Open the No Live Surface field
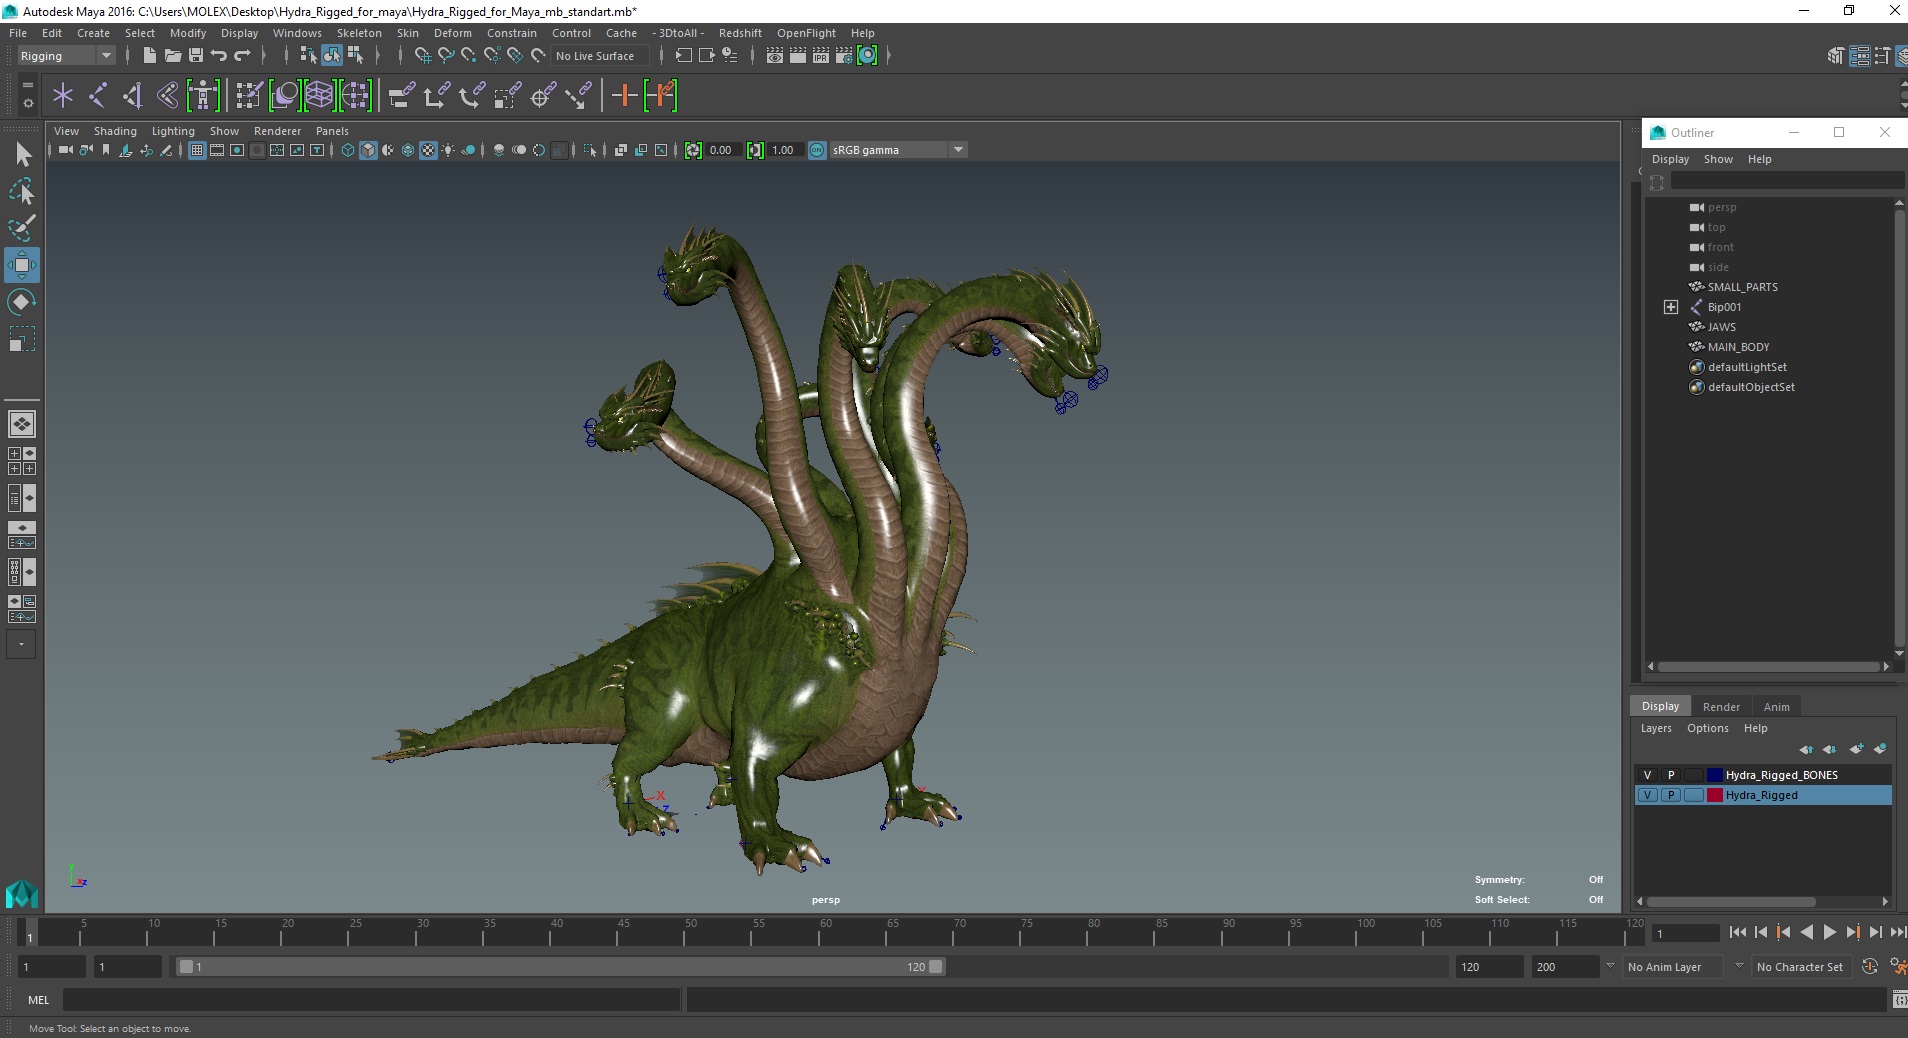This screenshot has height=1038, width=1908. (x=600, y=56)
